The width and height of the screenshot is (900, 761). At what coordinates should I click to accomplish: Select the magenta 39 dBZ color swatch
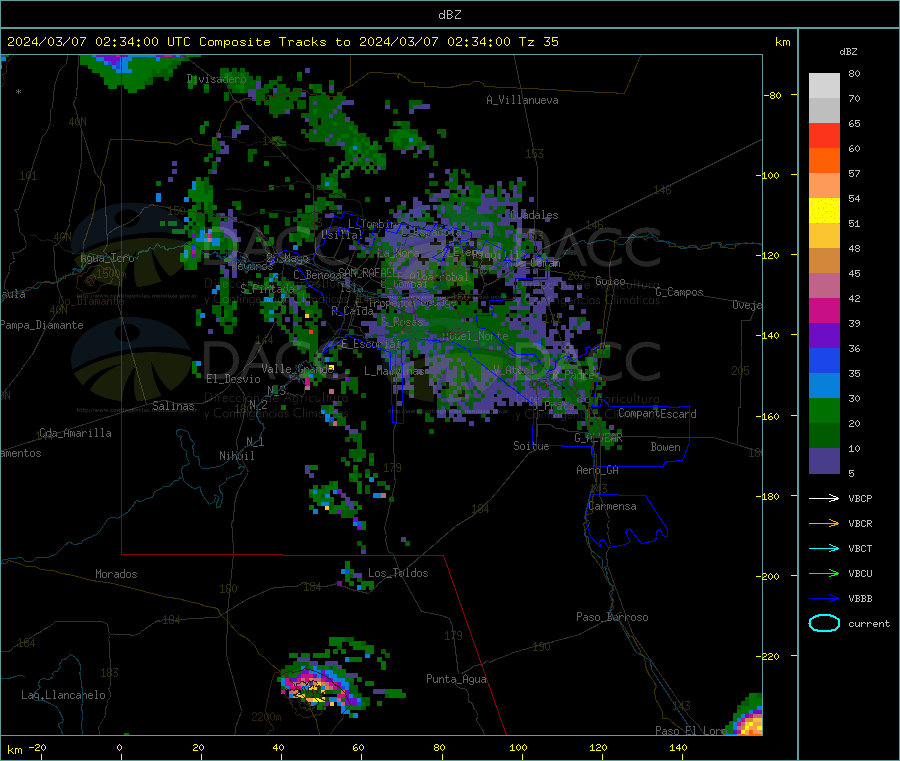824,310
